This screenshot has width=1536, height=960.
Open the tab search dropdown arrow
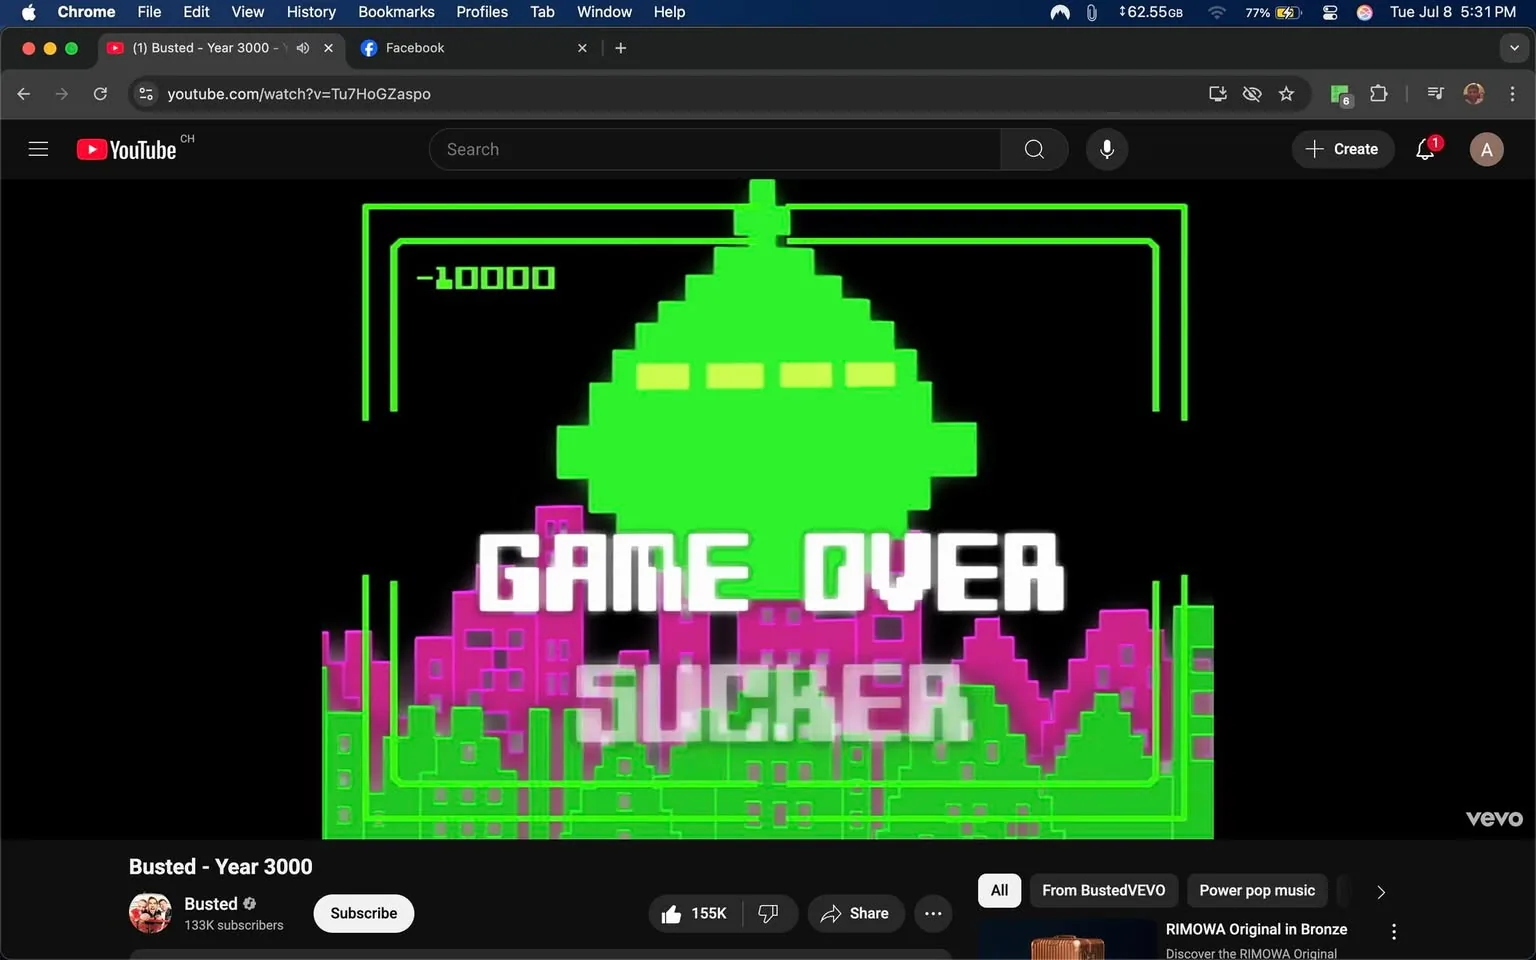coord(1513,47)
